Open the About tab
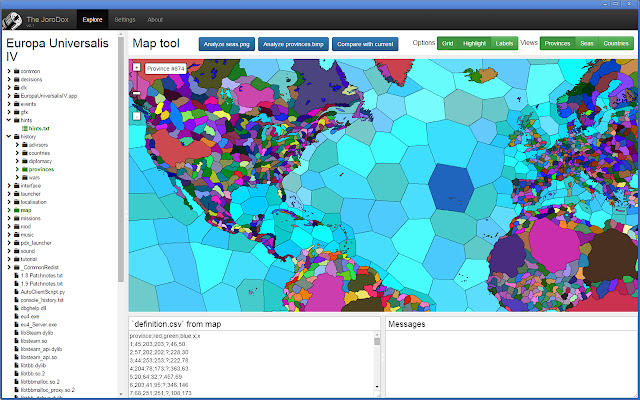This screenshot has height=400, width=640. pyautogui.click(x=155, y=20)
